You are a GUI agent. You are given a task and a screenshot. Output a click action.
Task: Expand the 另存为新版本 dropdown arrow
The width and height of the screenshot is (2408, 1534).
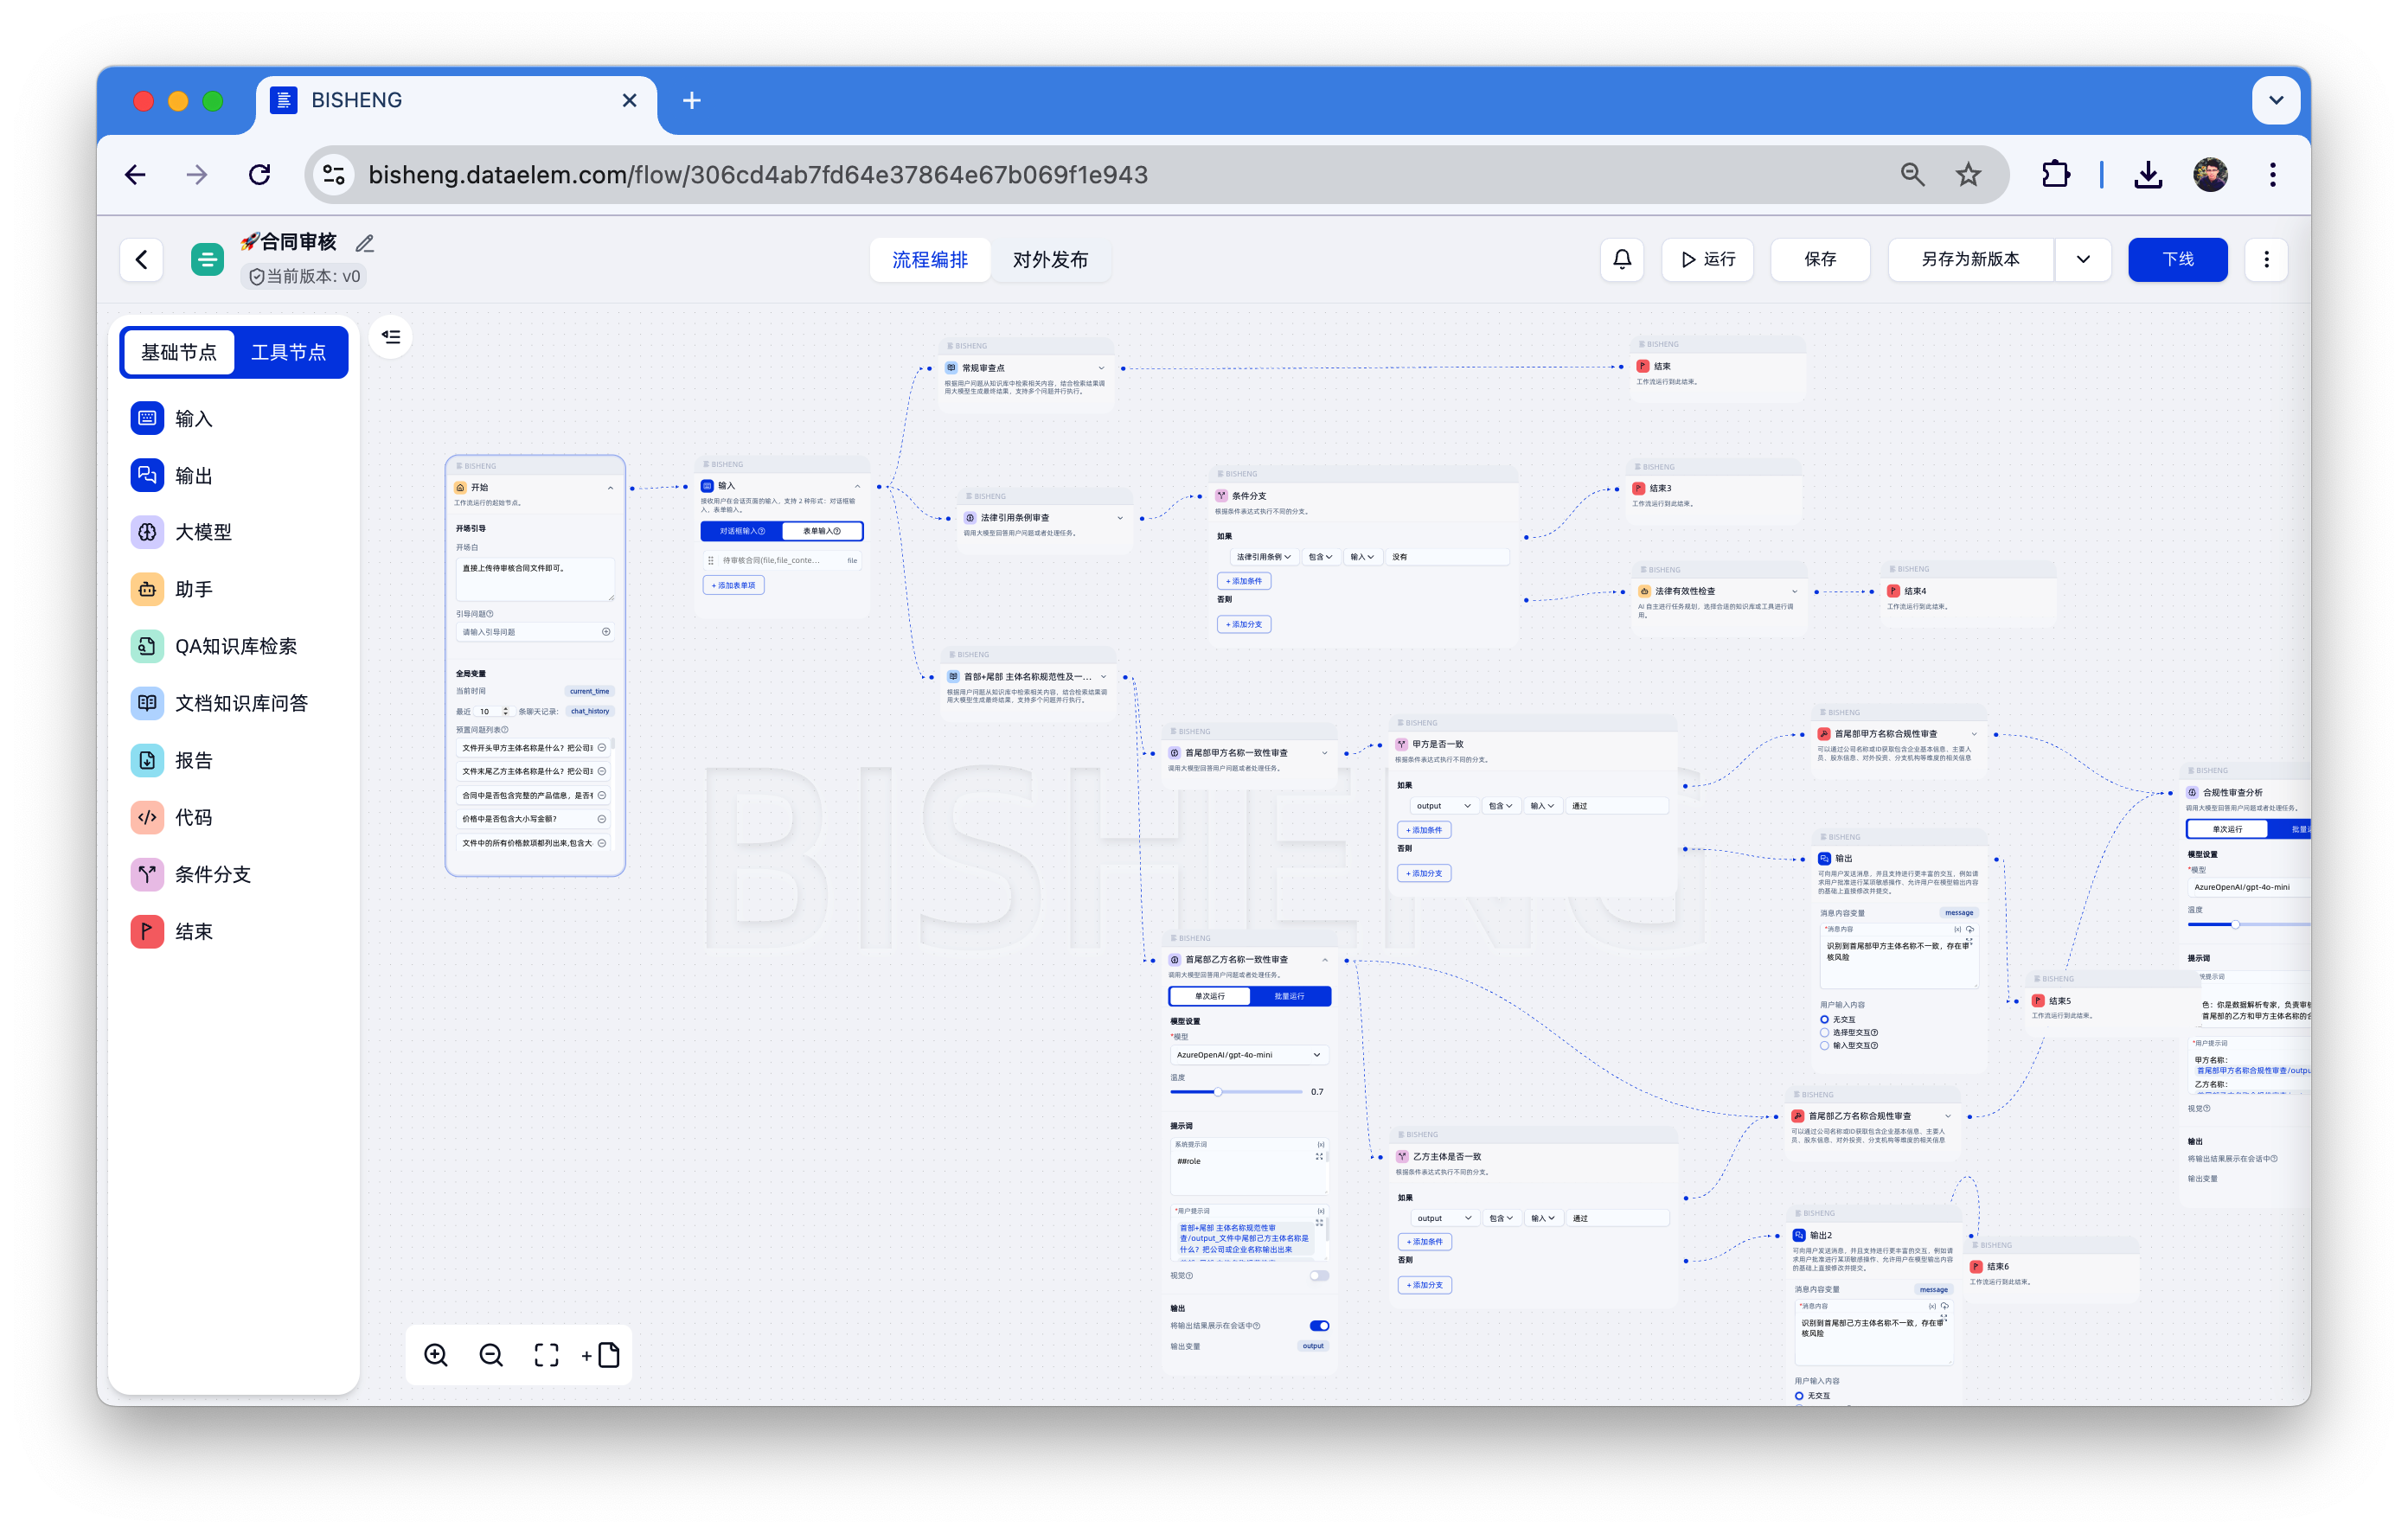tap(2083, 259)
